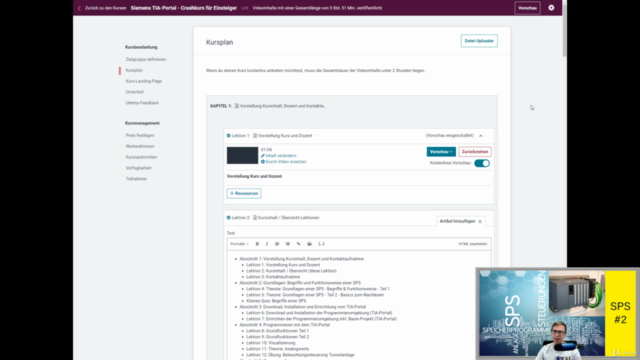The width and height of the screenshot is (640, 360).
Task: Open the teal 'Vorschau' dropdown in Lektion 1
Action: point(441,151)
